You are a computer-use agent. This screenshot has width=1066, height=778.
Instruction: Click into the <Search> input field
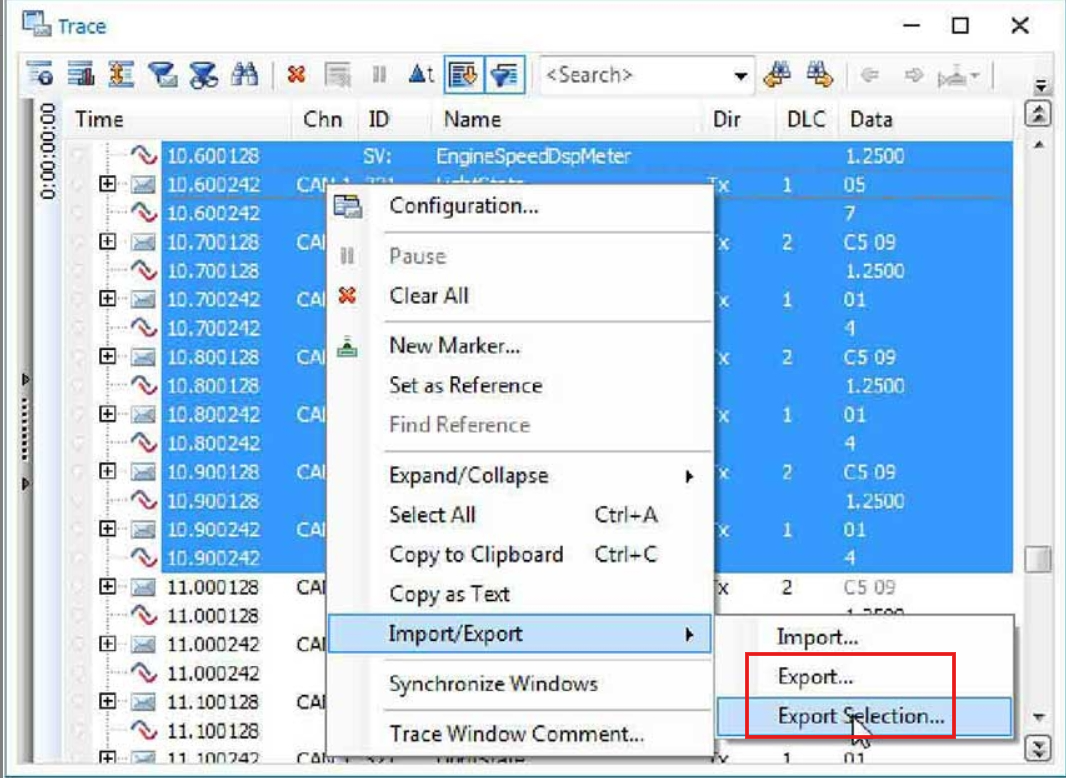point(636,75)
